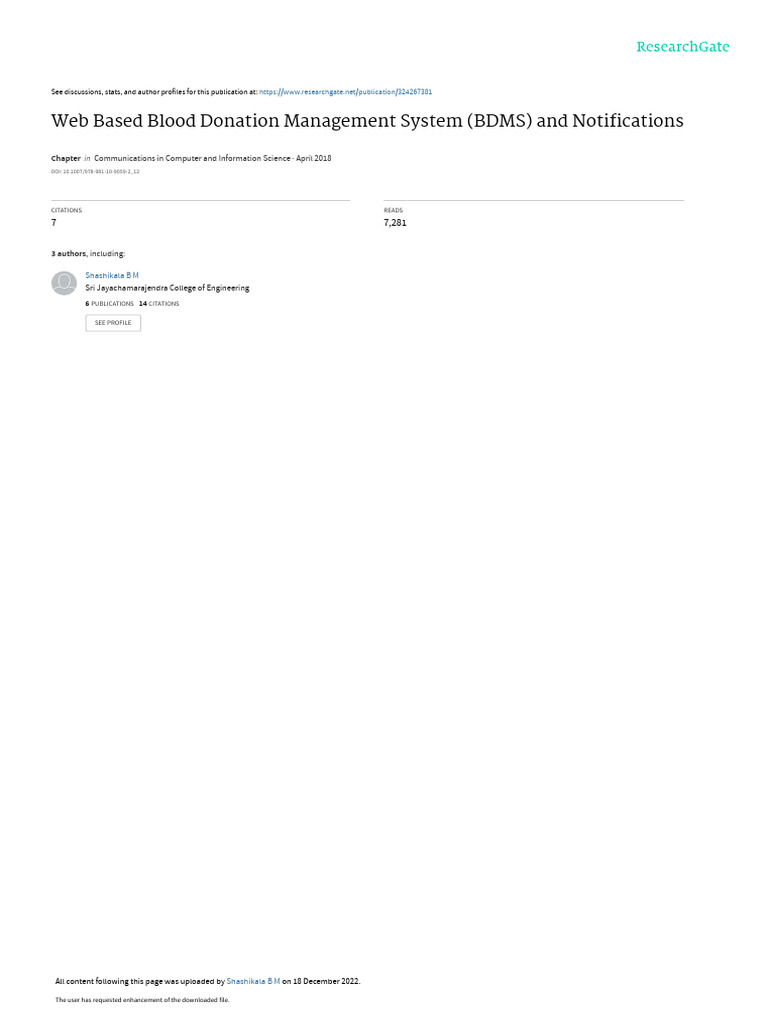Viewport: 768px width, 1024px height.
Task: Click the 6 PUBLICATIONS stat
Action: point(110,304)
